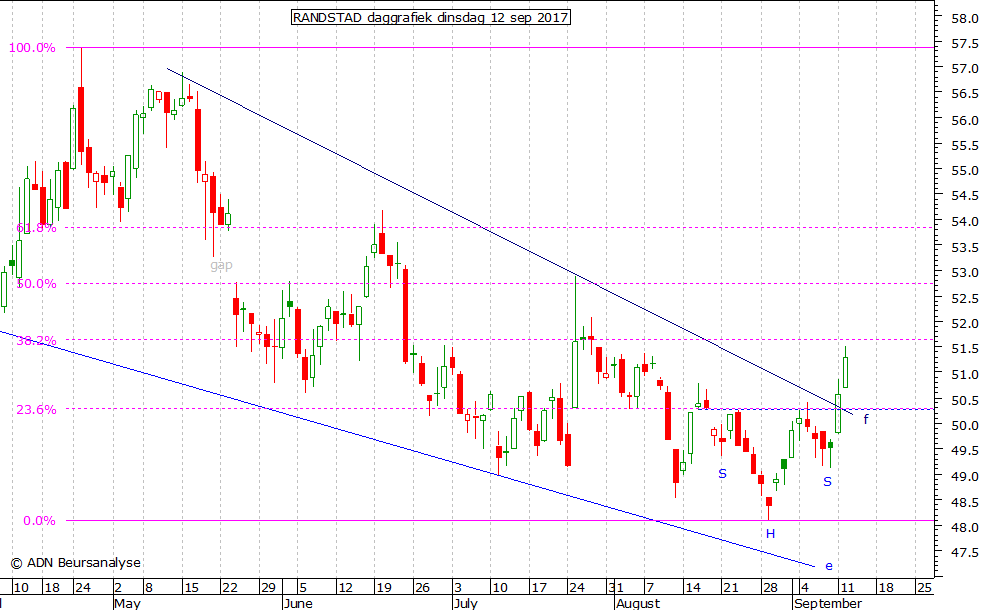Click the September month label
982x610 pixels.
click(828, 603)
